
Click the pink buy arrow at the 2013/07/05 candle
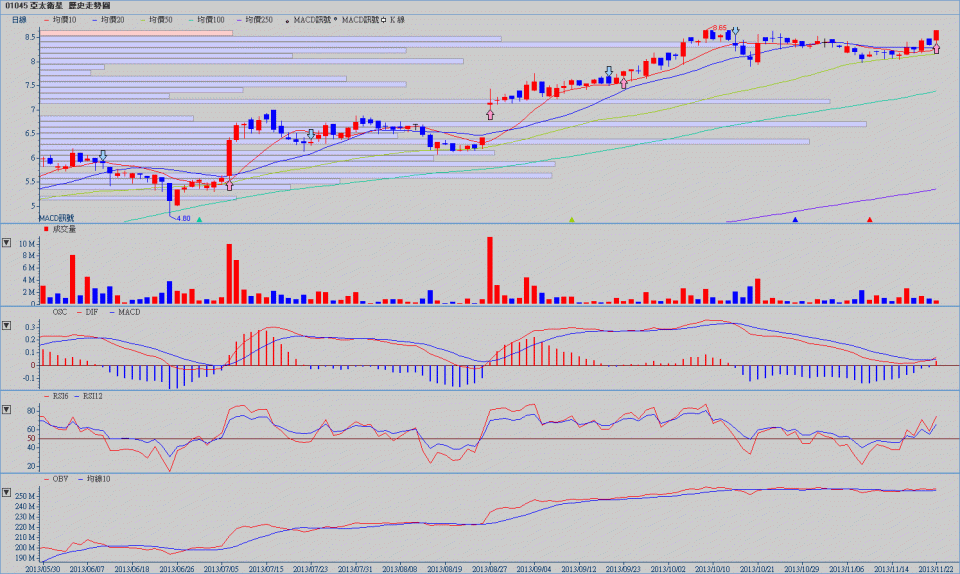tap(230, 185)
